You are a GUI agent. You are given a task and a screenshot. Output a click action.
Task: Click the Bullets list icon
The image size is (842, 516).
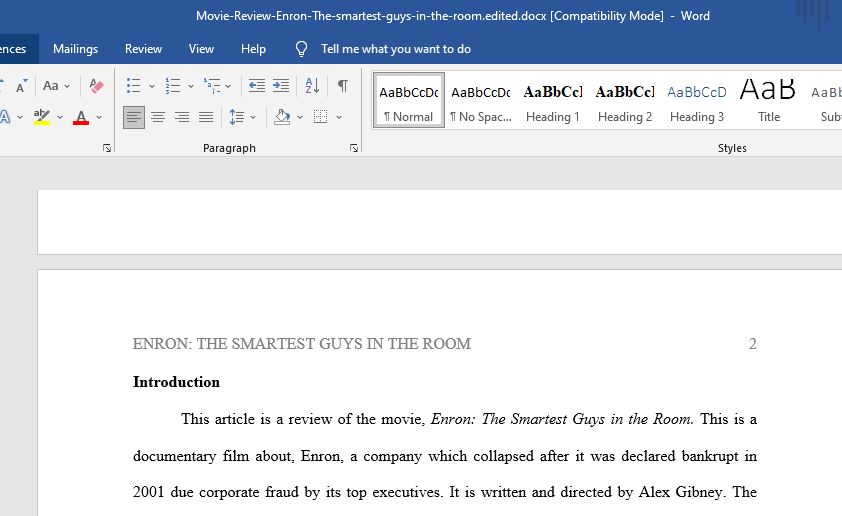[133, 85]
